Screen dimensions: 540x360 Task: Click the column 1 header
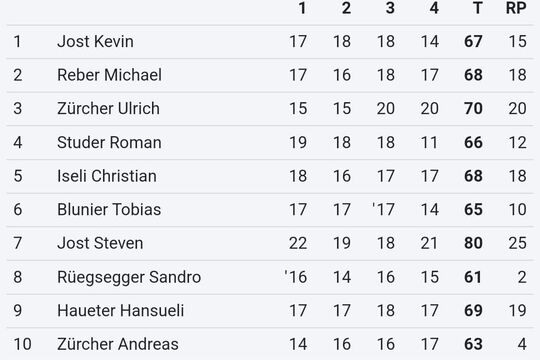pos(302,8)
